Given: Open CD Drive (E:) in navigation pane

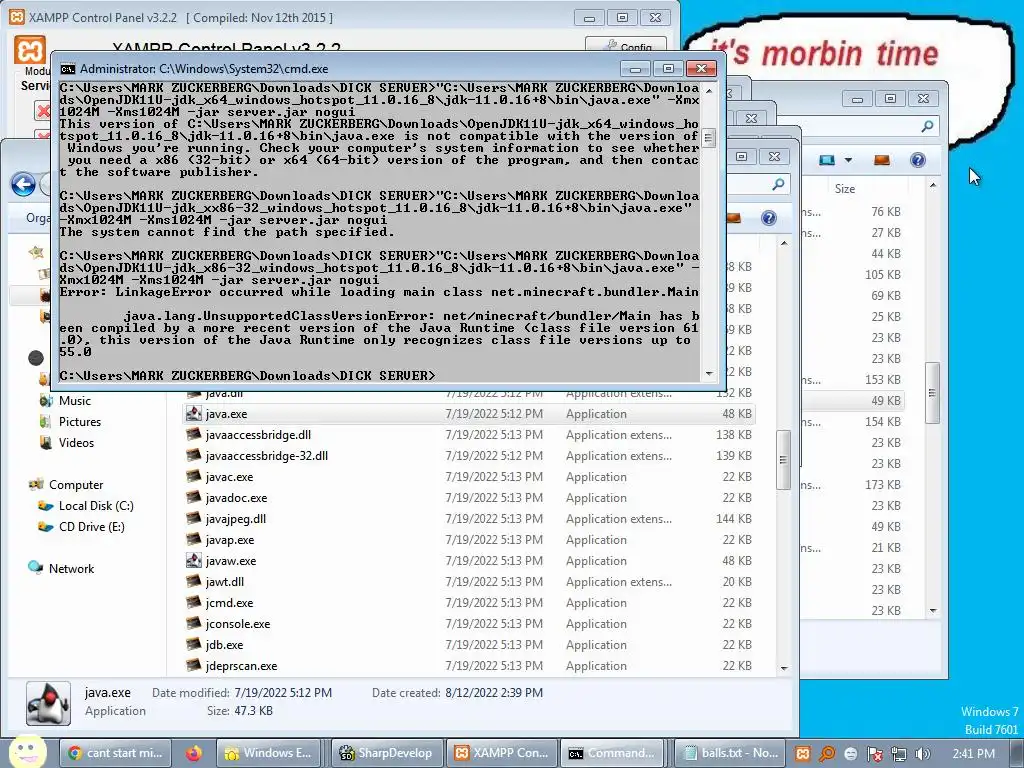Looking at the screenshot, I should tap(91, 526).
